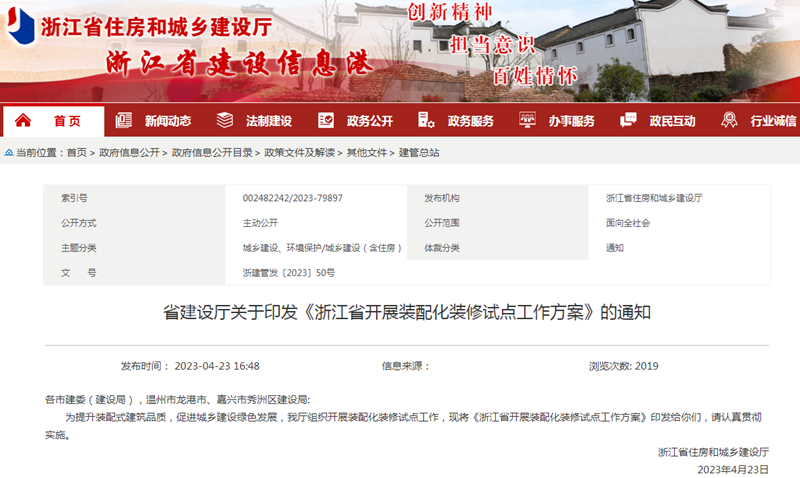This screenshot has width=800, height=478.
Task: Click the 发布机构 label cell
Action: (x=497, y=198)
